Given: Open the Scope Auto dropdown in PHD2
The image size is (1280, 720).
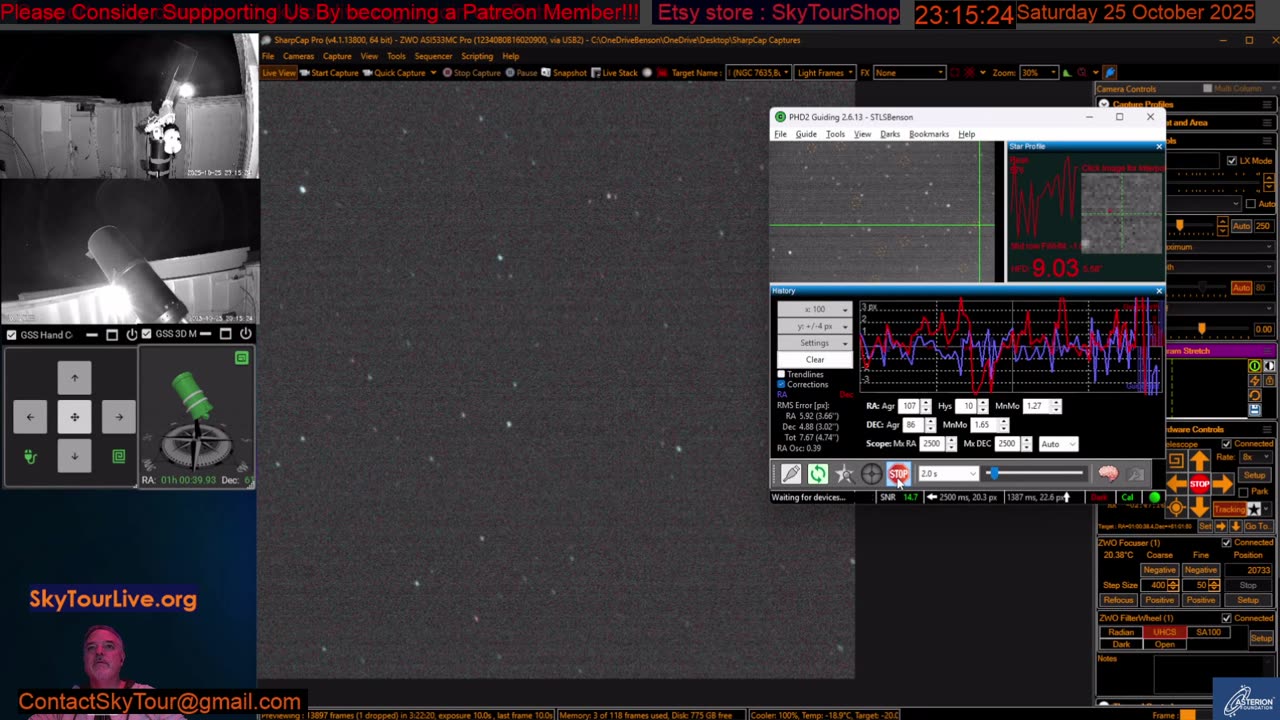Looking at the screenshot, I should click(1057, 444).
